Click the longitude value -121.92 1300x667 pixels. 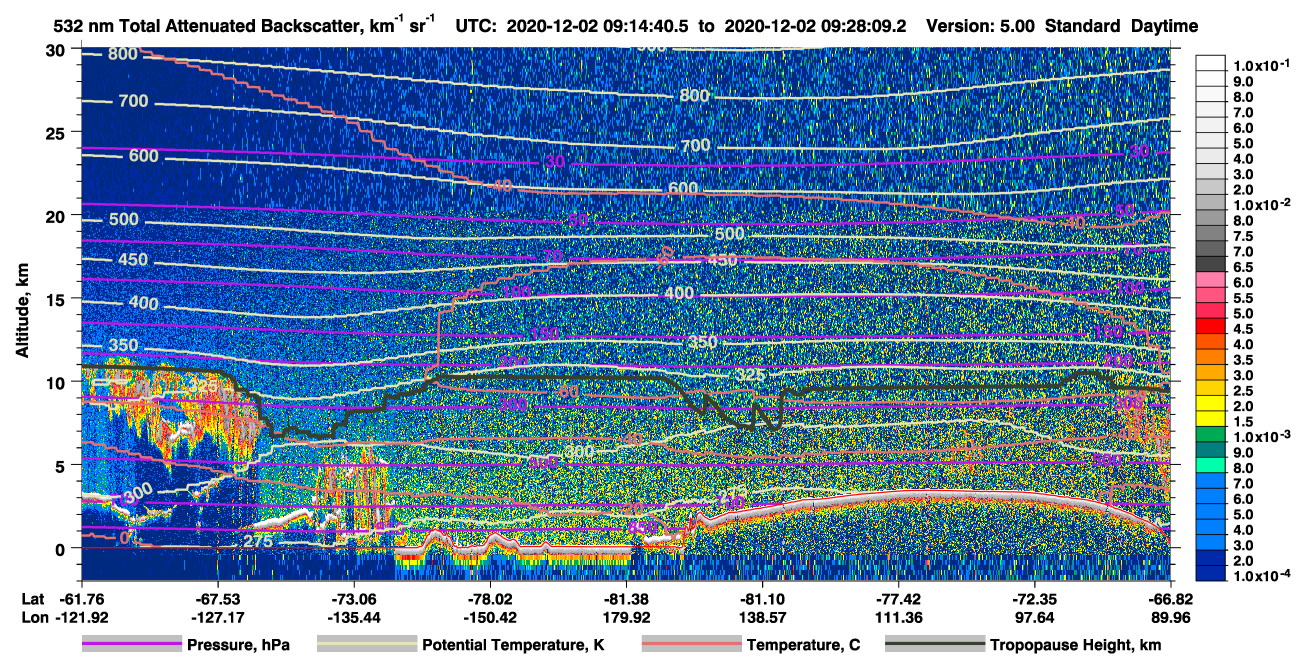(81, 617)
